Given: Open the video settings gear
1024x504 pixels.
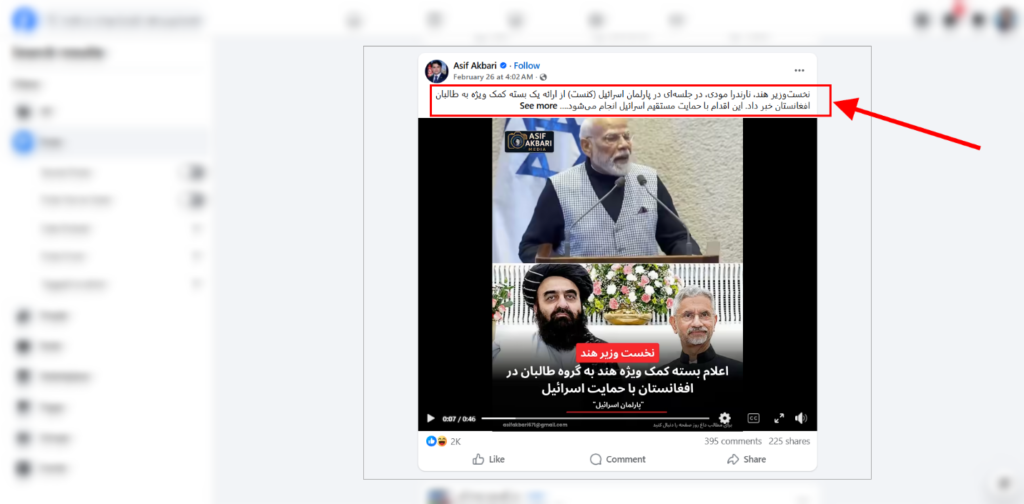Looking at the screenshot, I should point(724,418).
